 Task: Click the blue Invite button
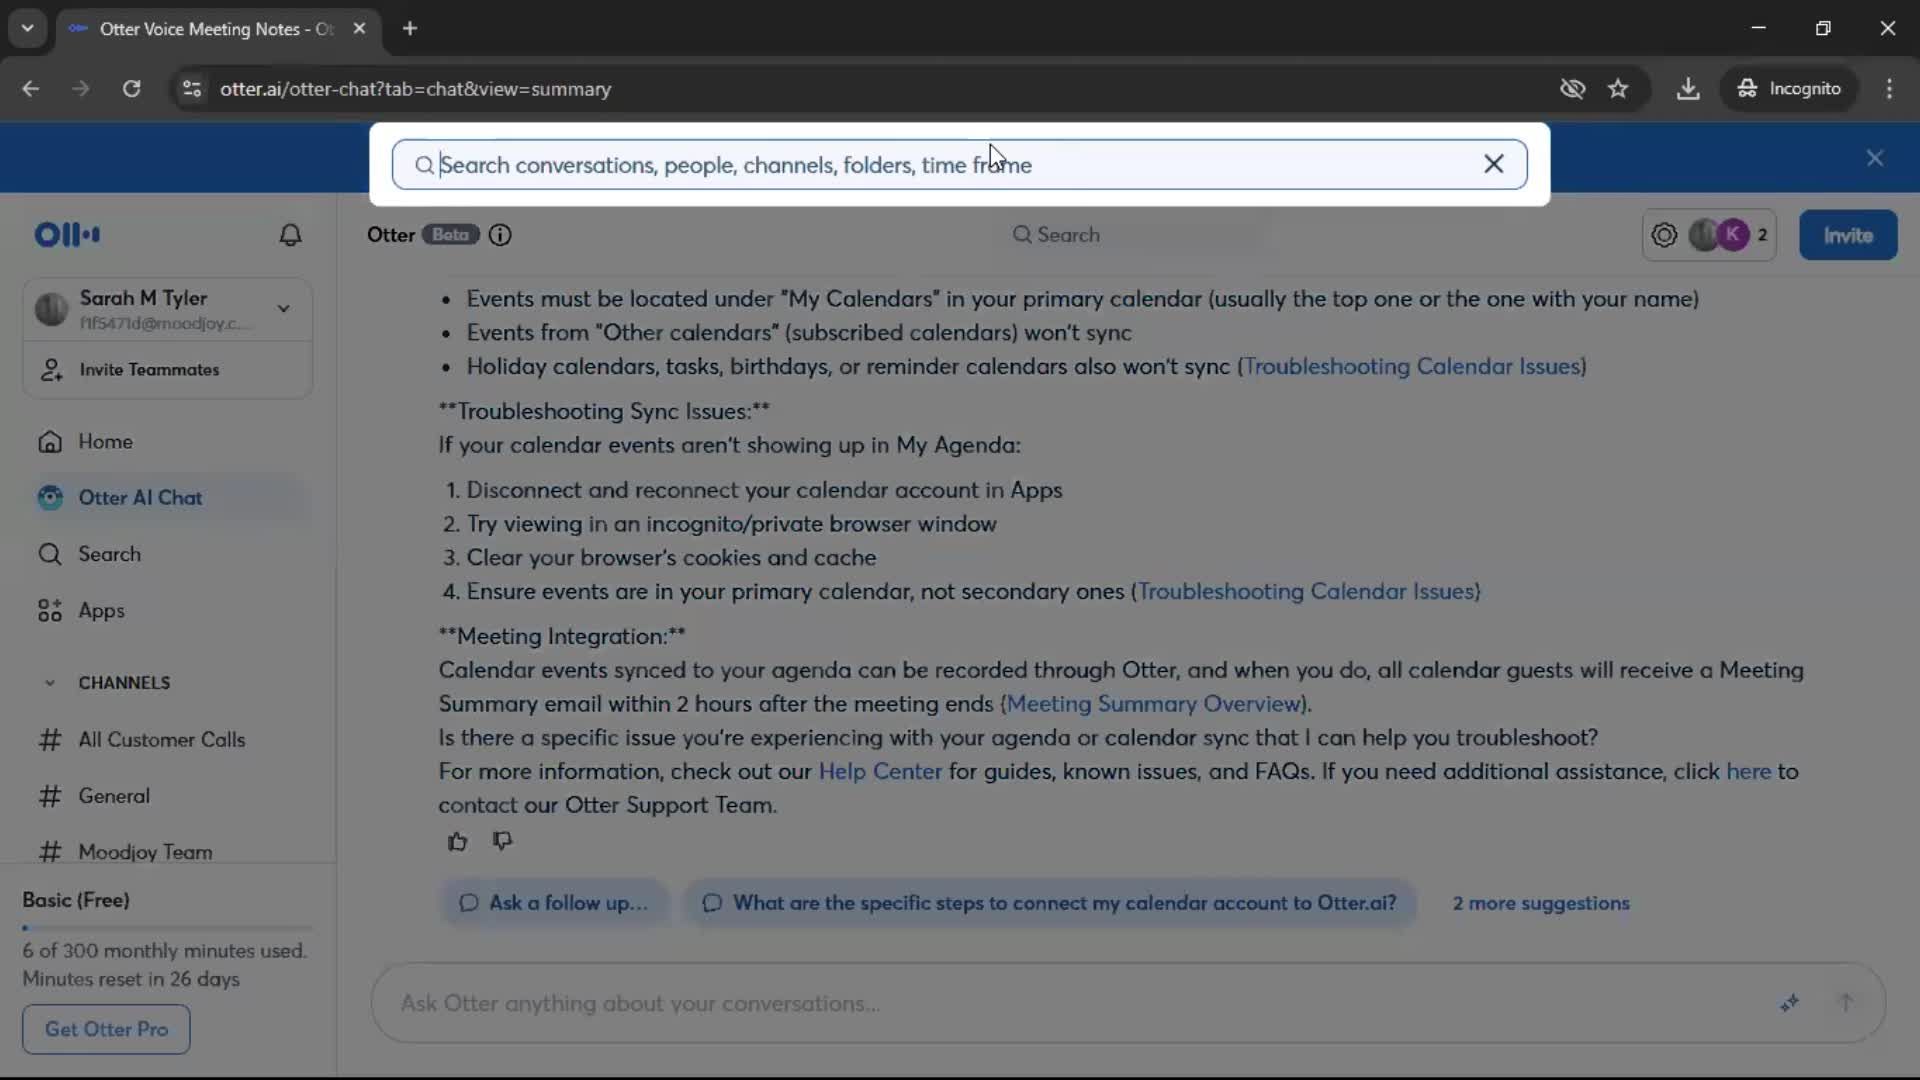coord(1847,235)
